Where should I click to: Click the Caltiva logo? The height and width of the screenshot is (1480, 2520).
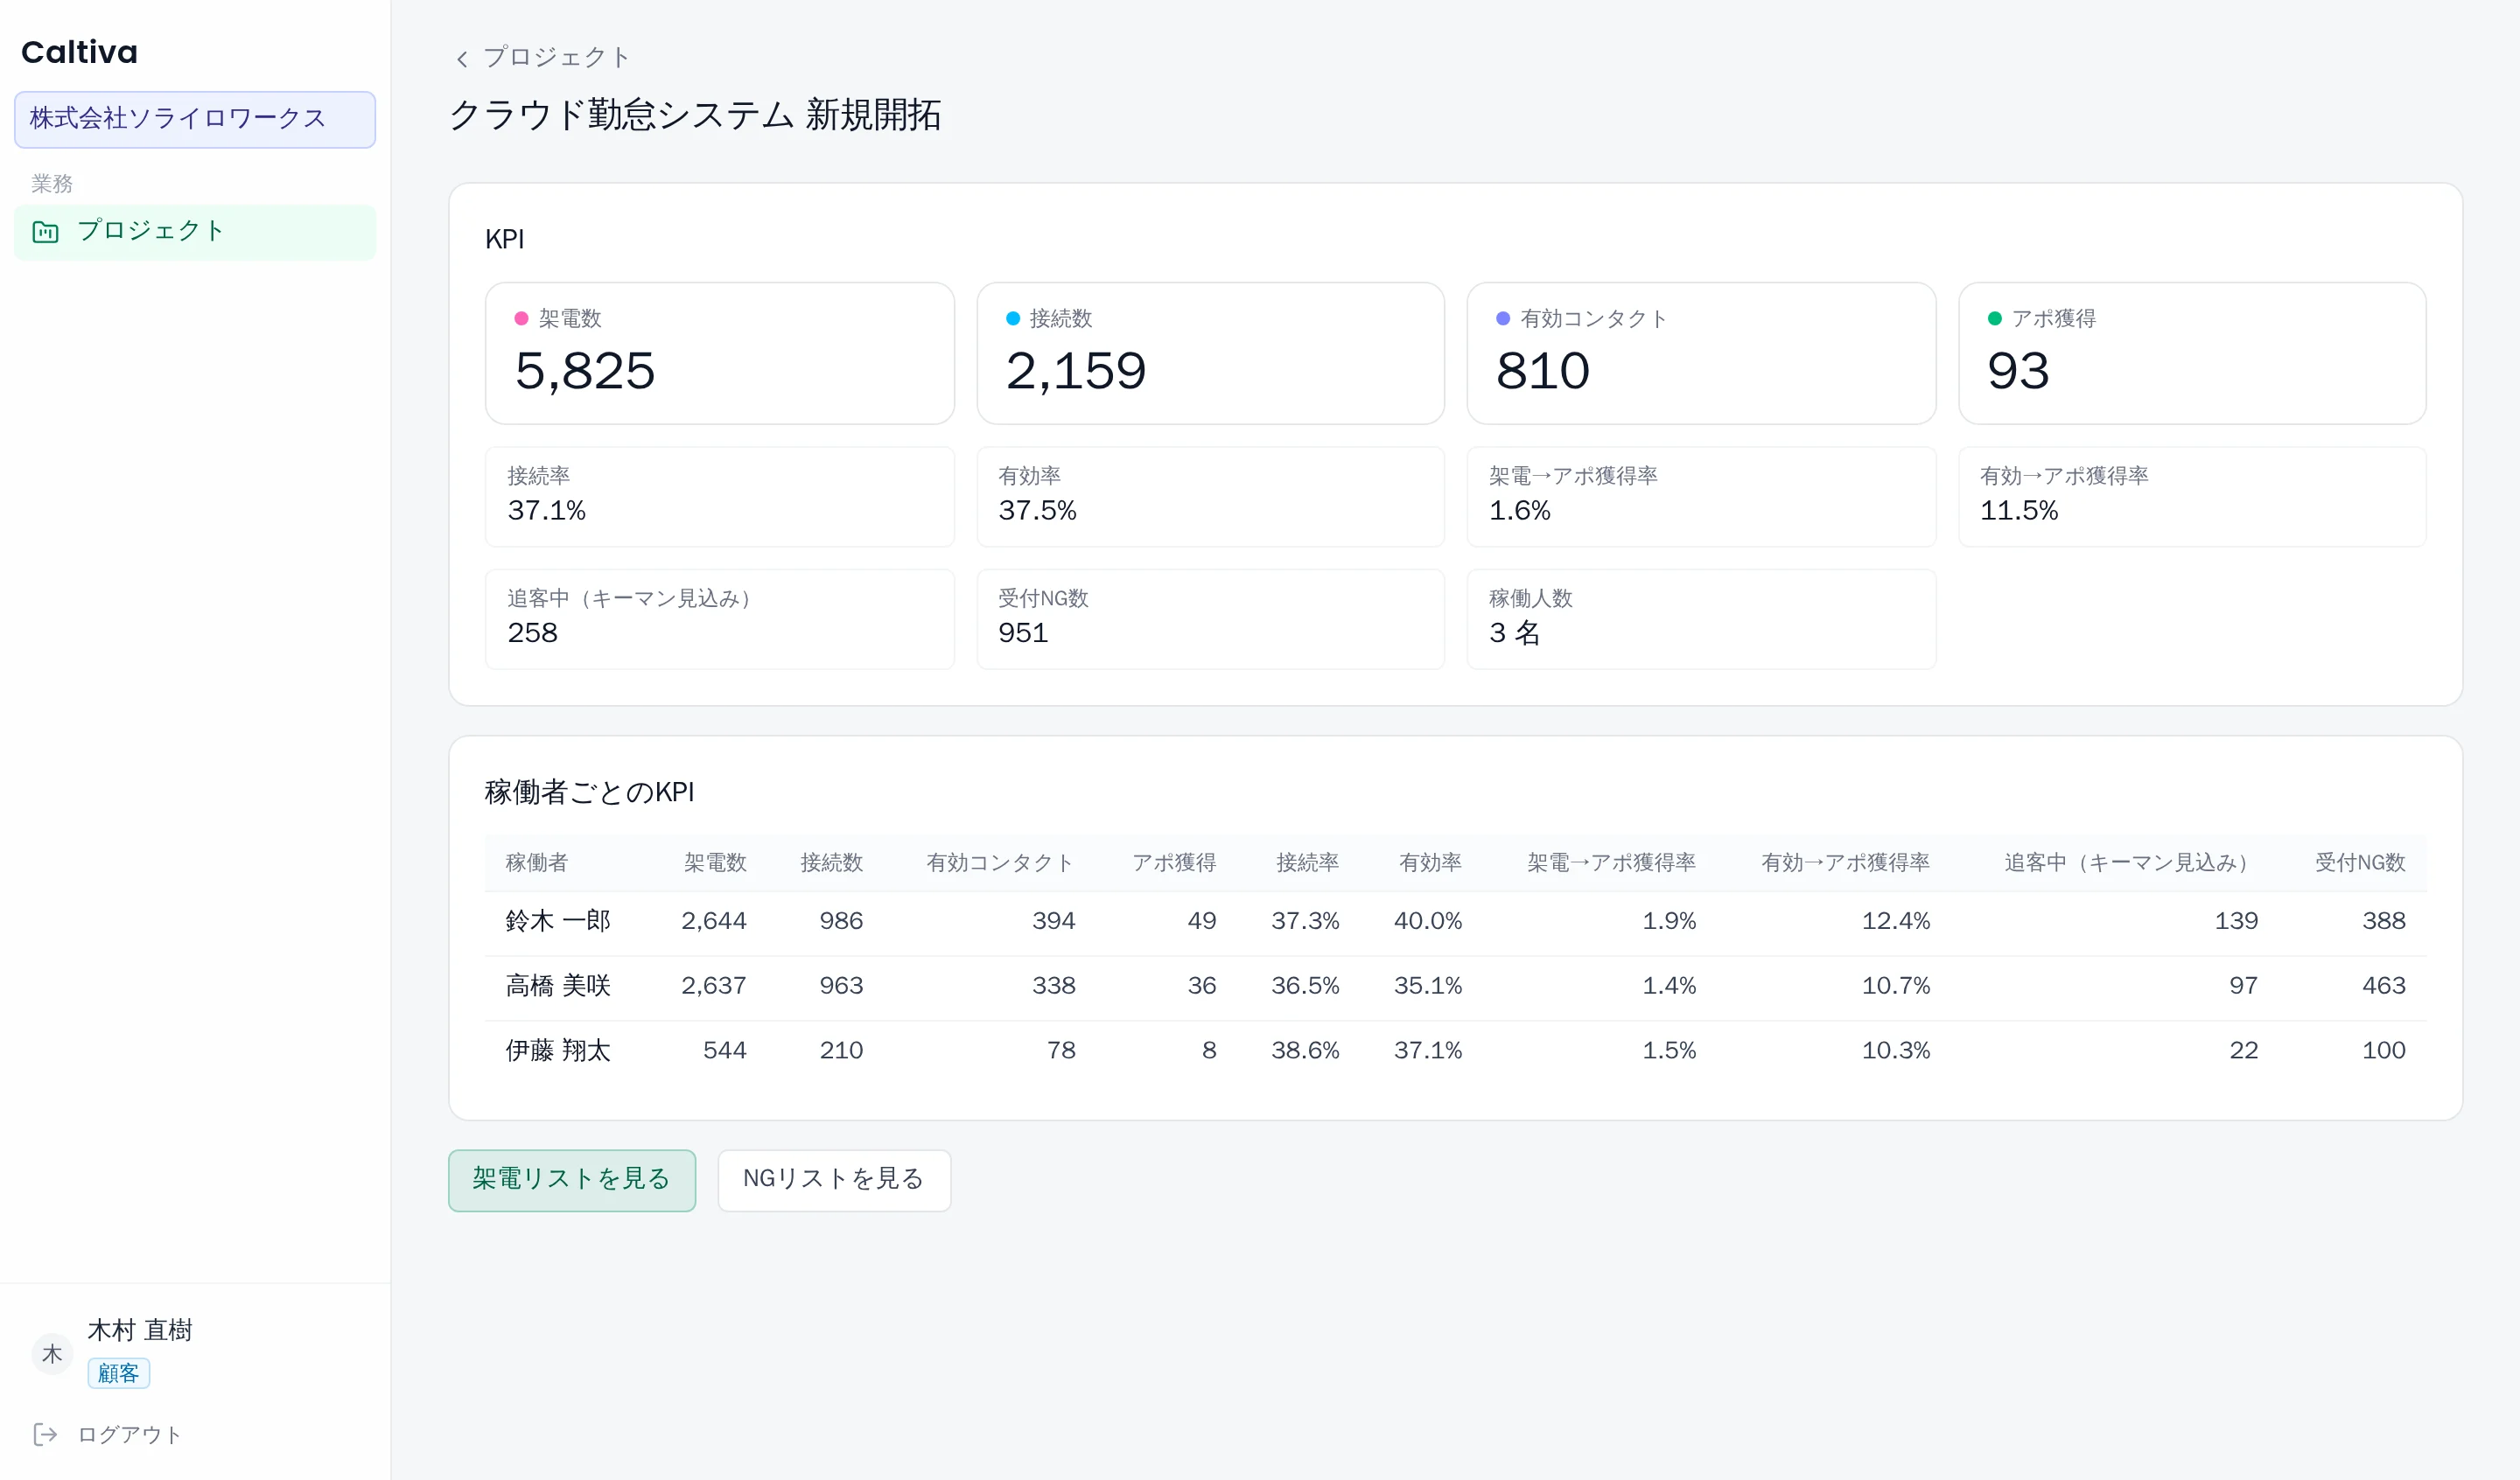pyautogui.click(x=80, y=52)
